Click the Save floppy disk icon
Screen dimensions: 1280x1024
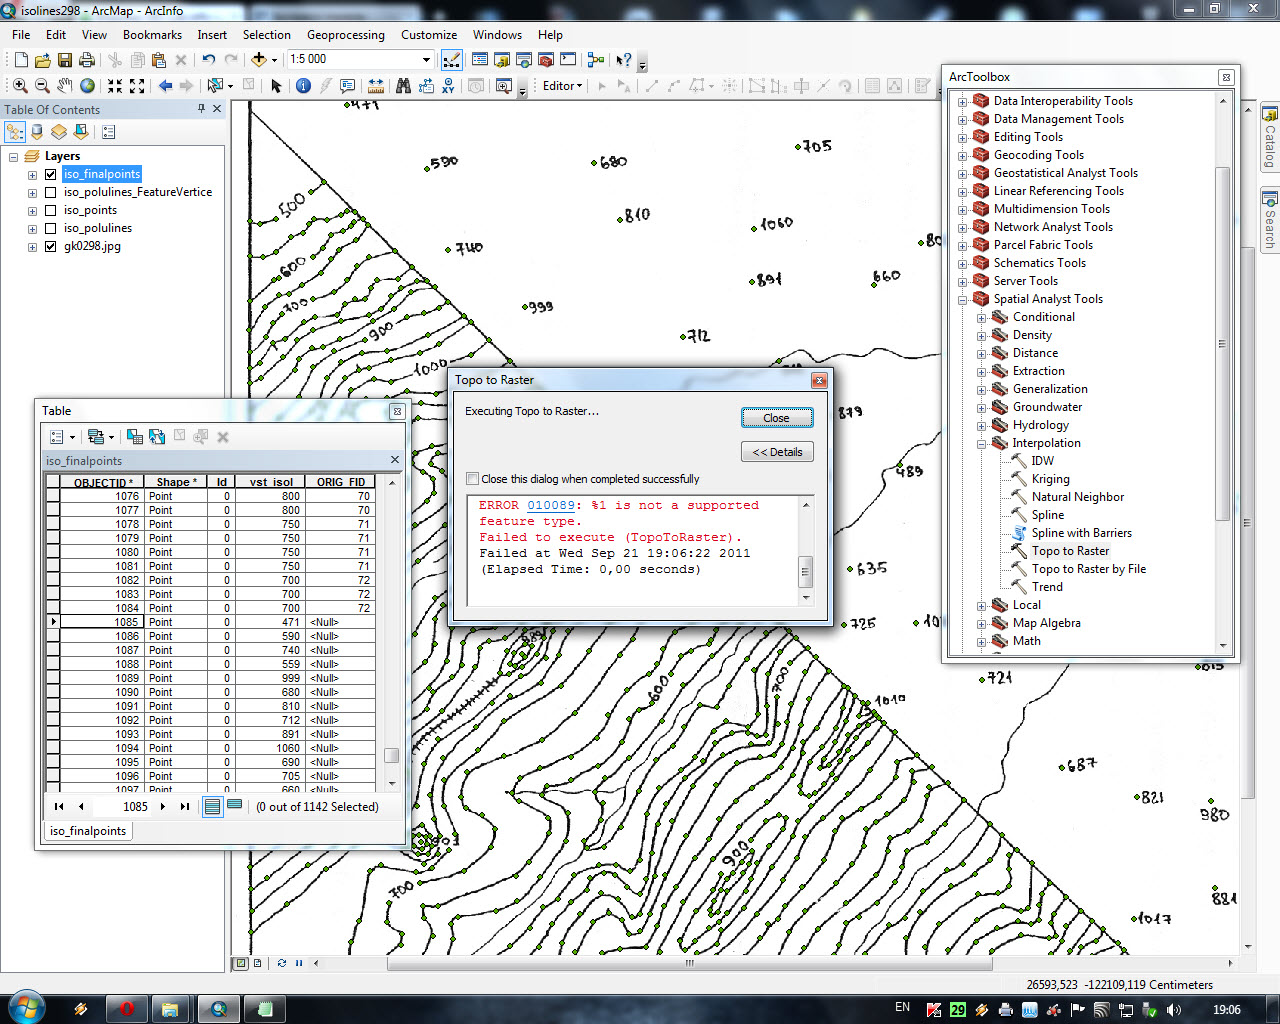tap(65, 60)
